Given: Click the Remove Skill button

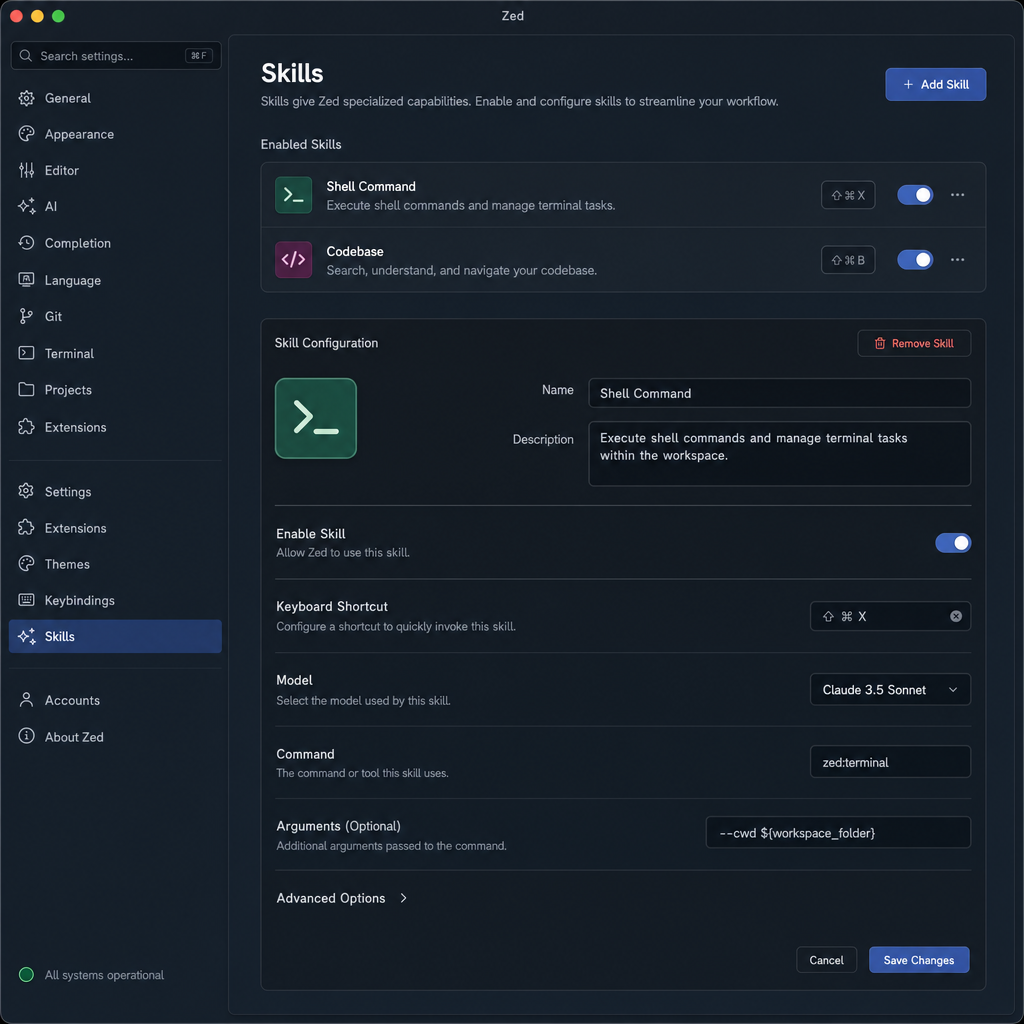Looking at the screenshot, I should click(x=914, y=344).
